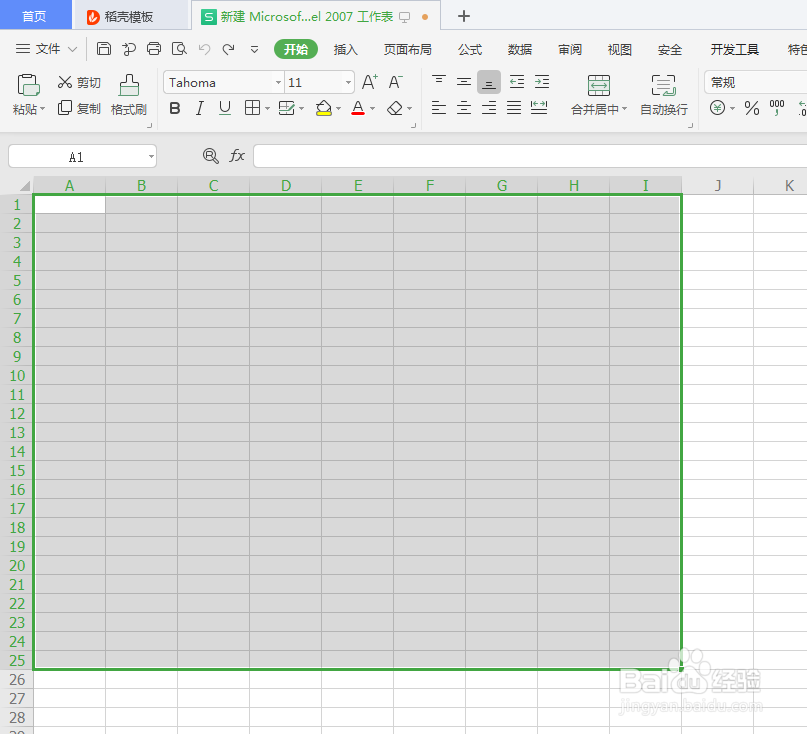Click the fx insert function icon
807x734 pixels.
(237, 155)
